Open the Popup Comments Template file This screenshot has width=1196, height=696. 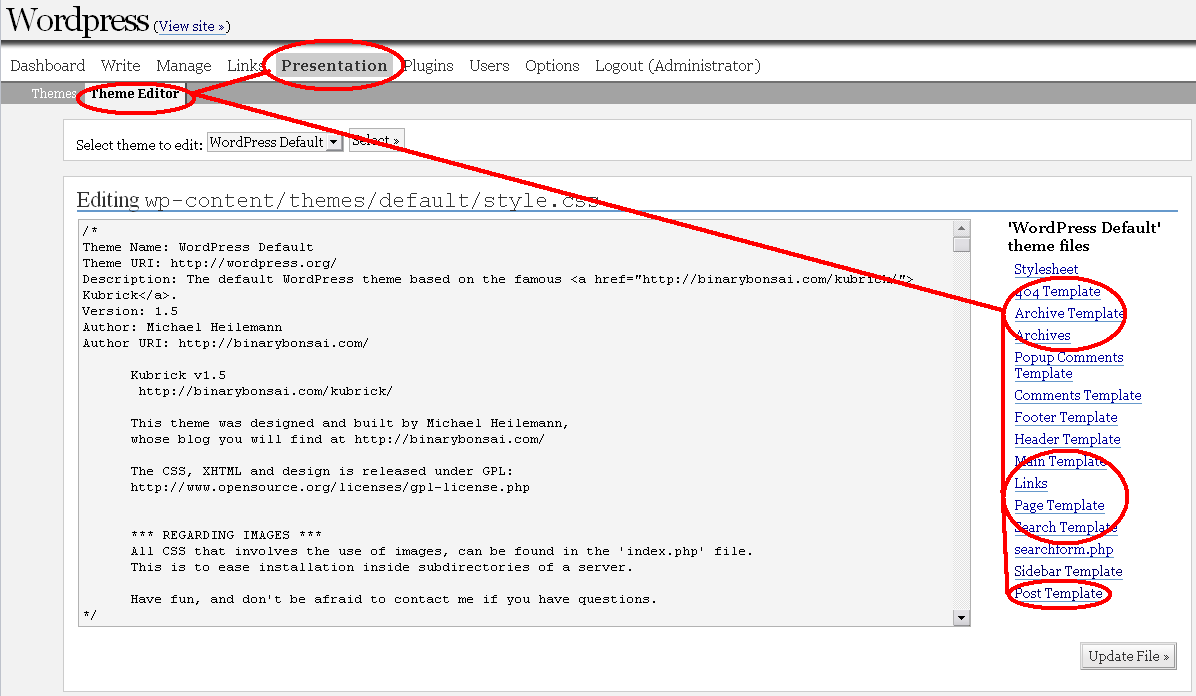[1069, 366]
